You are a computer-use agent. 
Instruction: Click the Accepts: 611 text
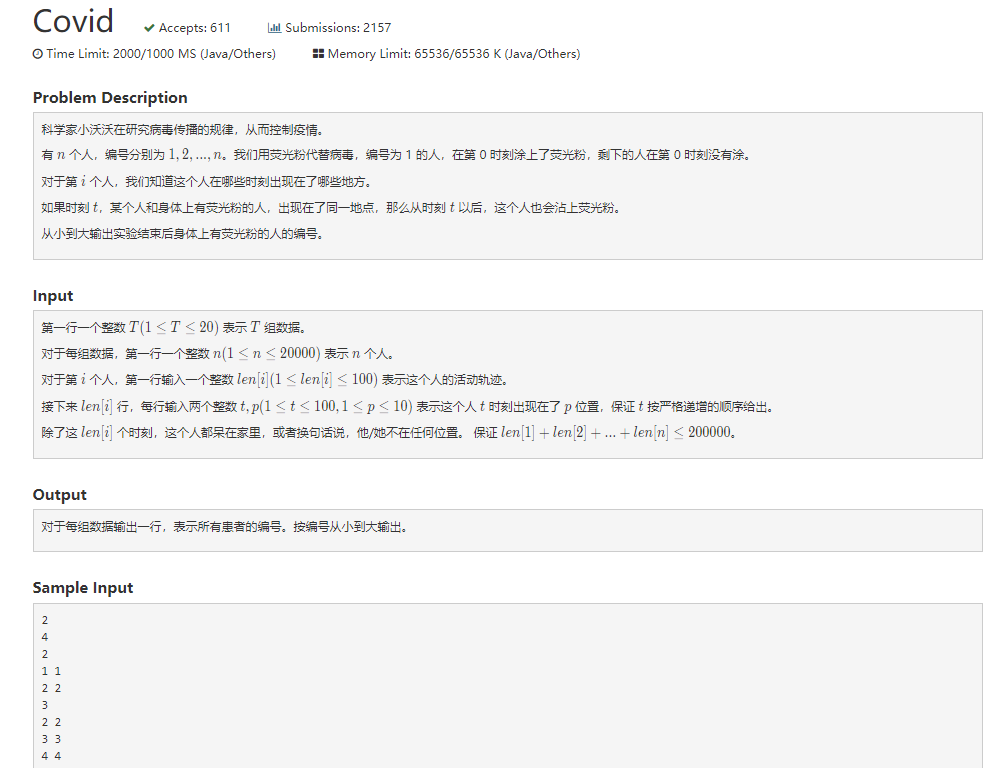pos(195,28)
